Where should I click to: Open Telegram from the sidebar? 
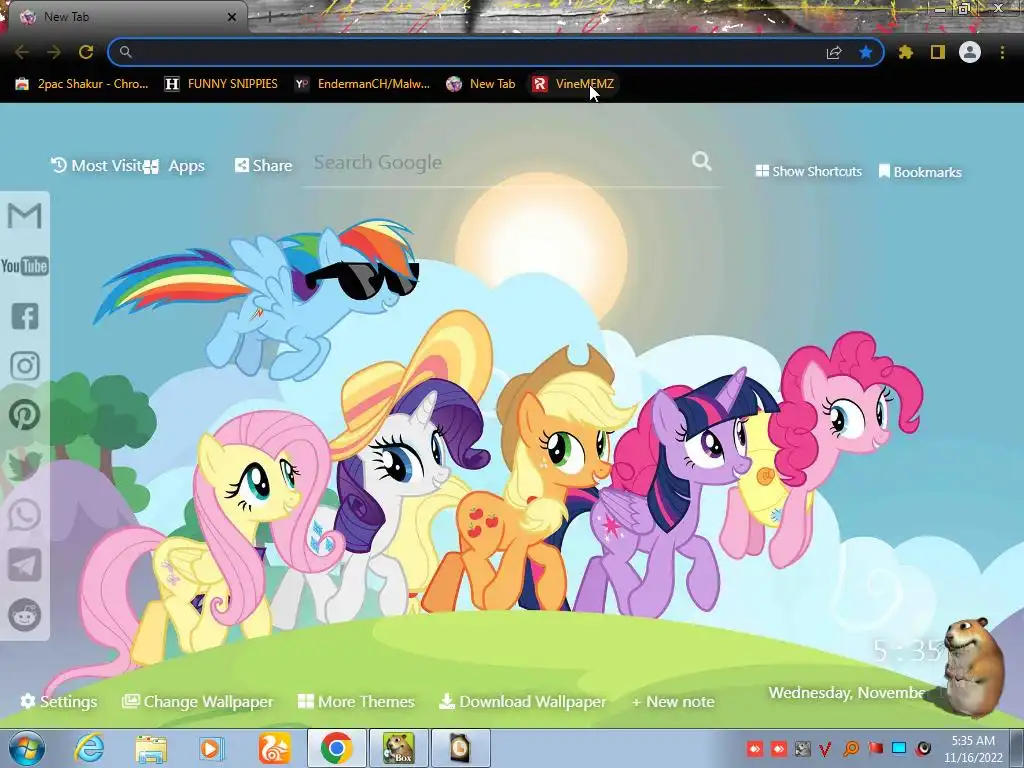coord(25,565)
